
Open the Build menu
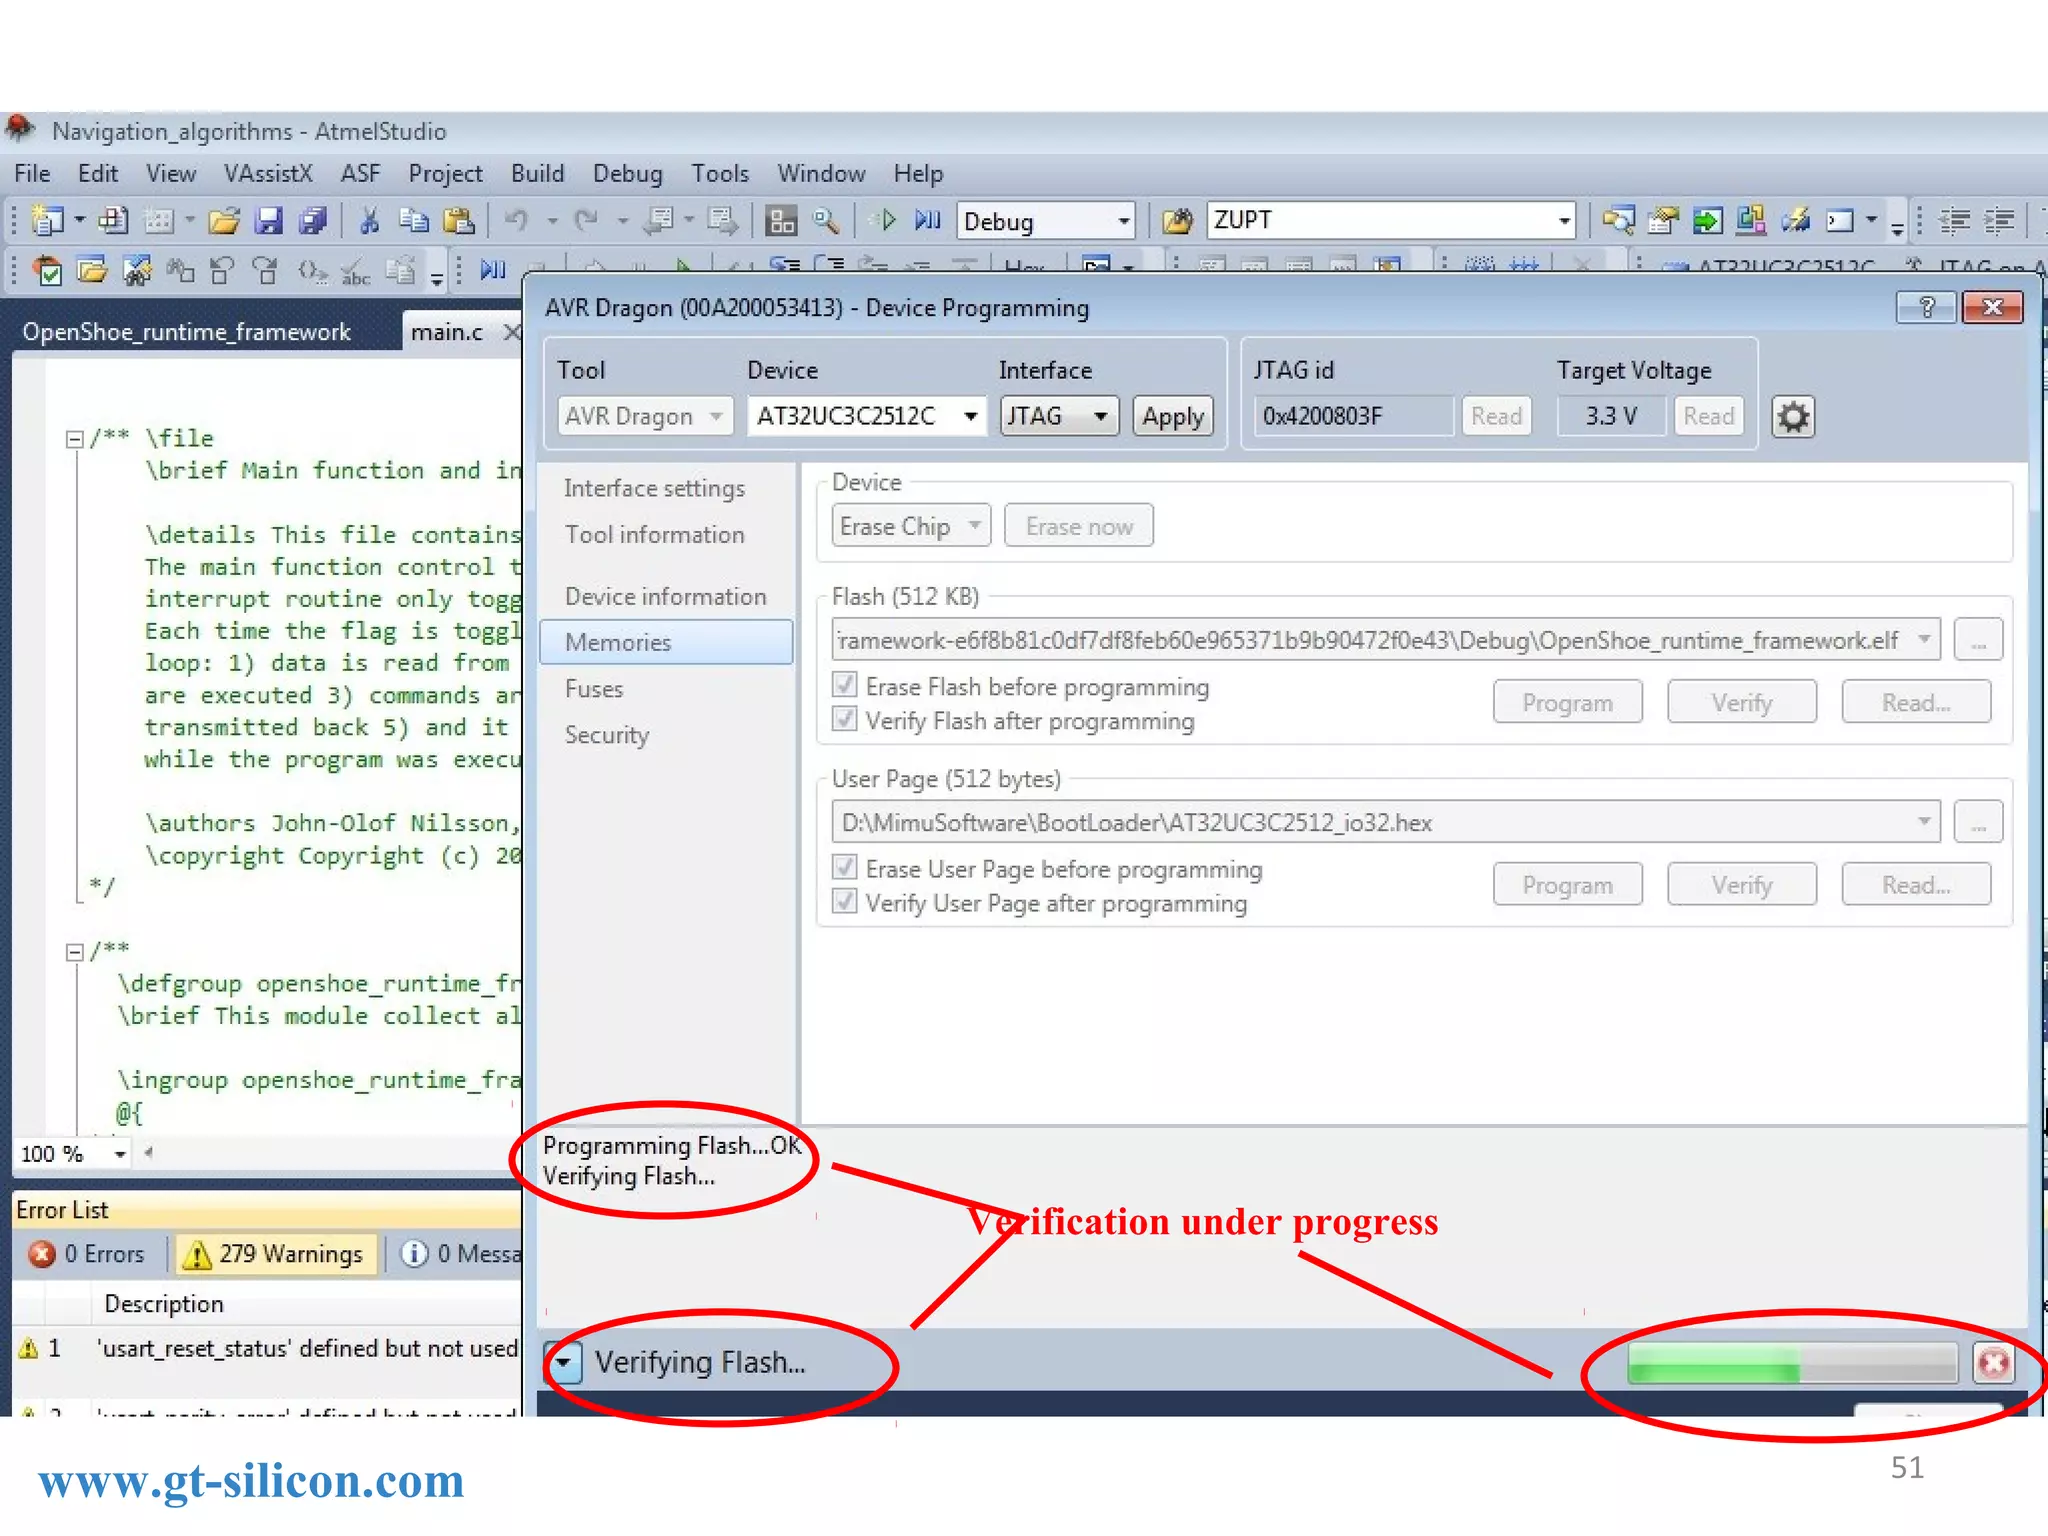537,174
